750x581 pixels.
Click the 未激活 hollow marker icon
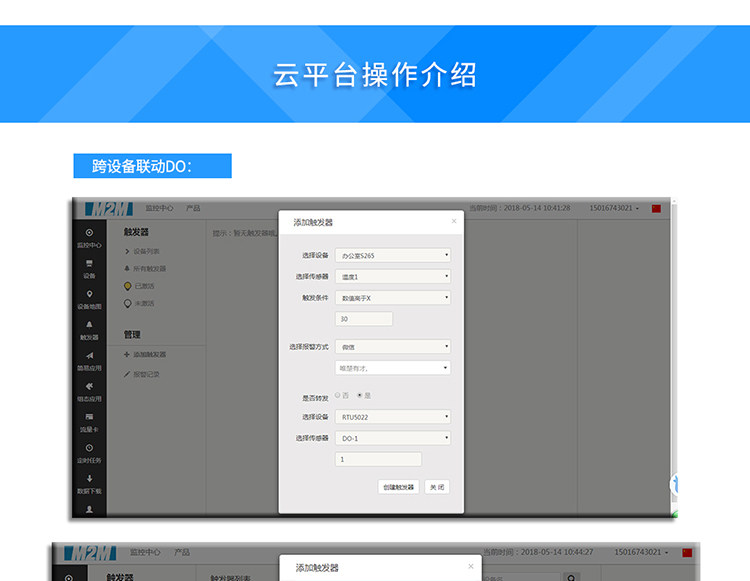(x=127, y=303)
